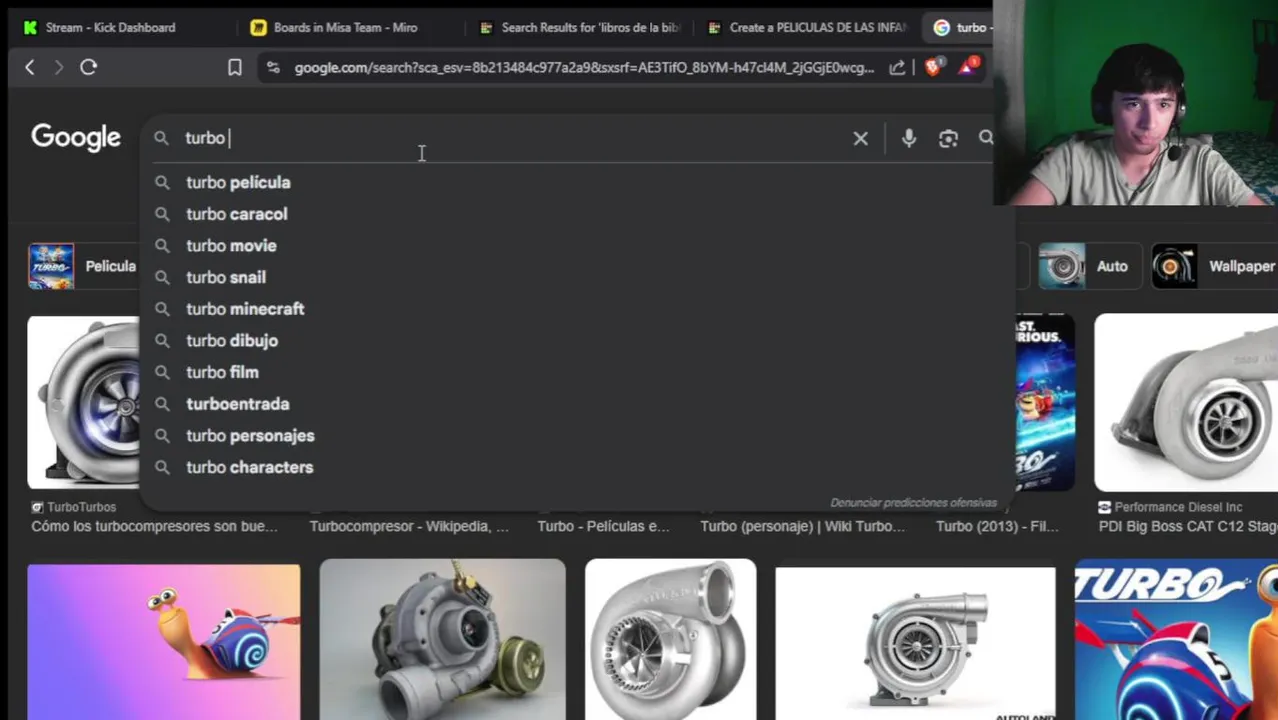
Task: Choose suggestion 'turbo characters'
Action: coord(249,467)
